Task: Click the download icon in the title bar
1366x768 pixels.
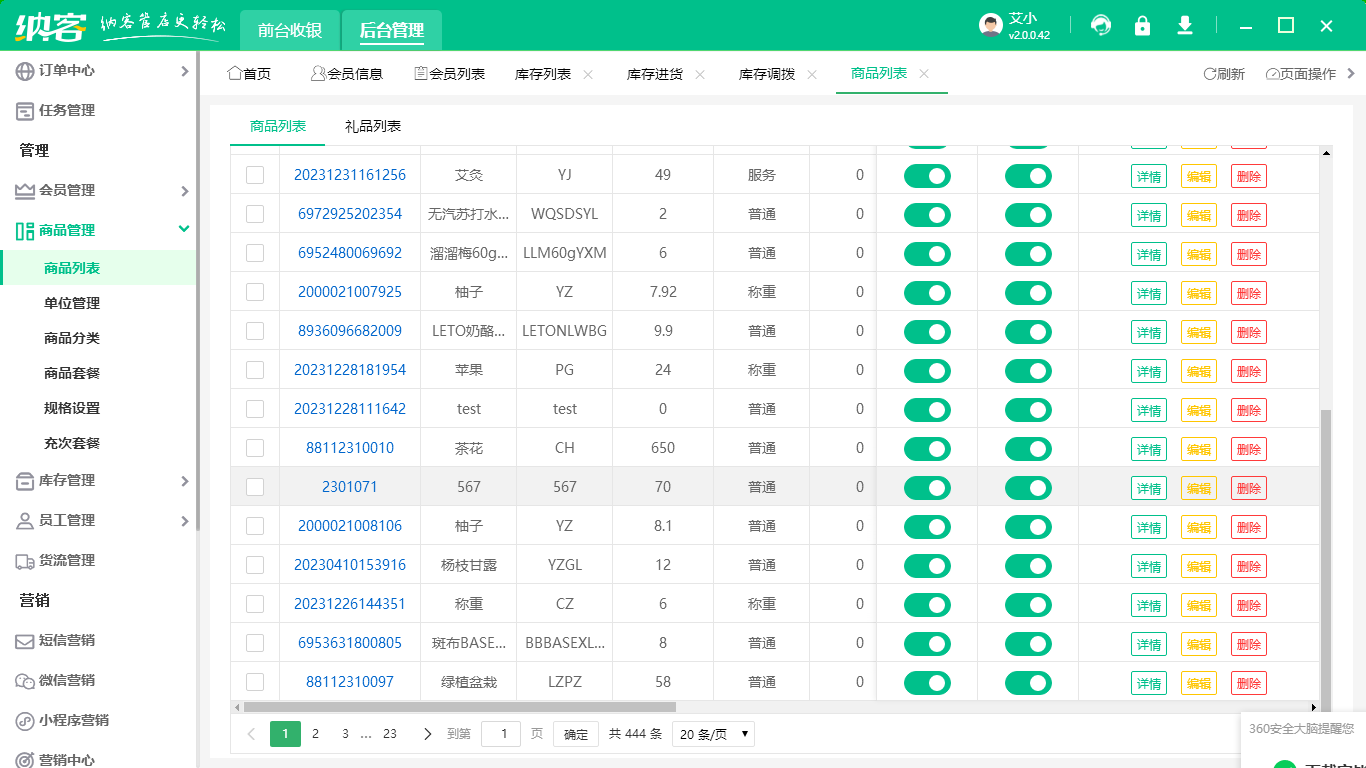Action: click(x=1184, y=26)
